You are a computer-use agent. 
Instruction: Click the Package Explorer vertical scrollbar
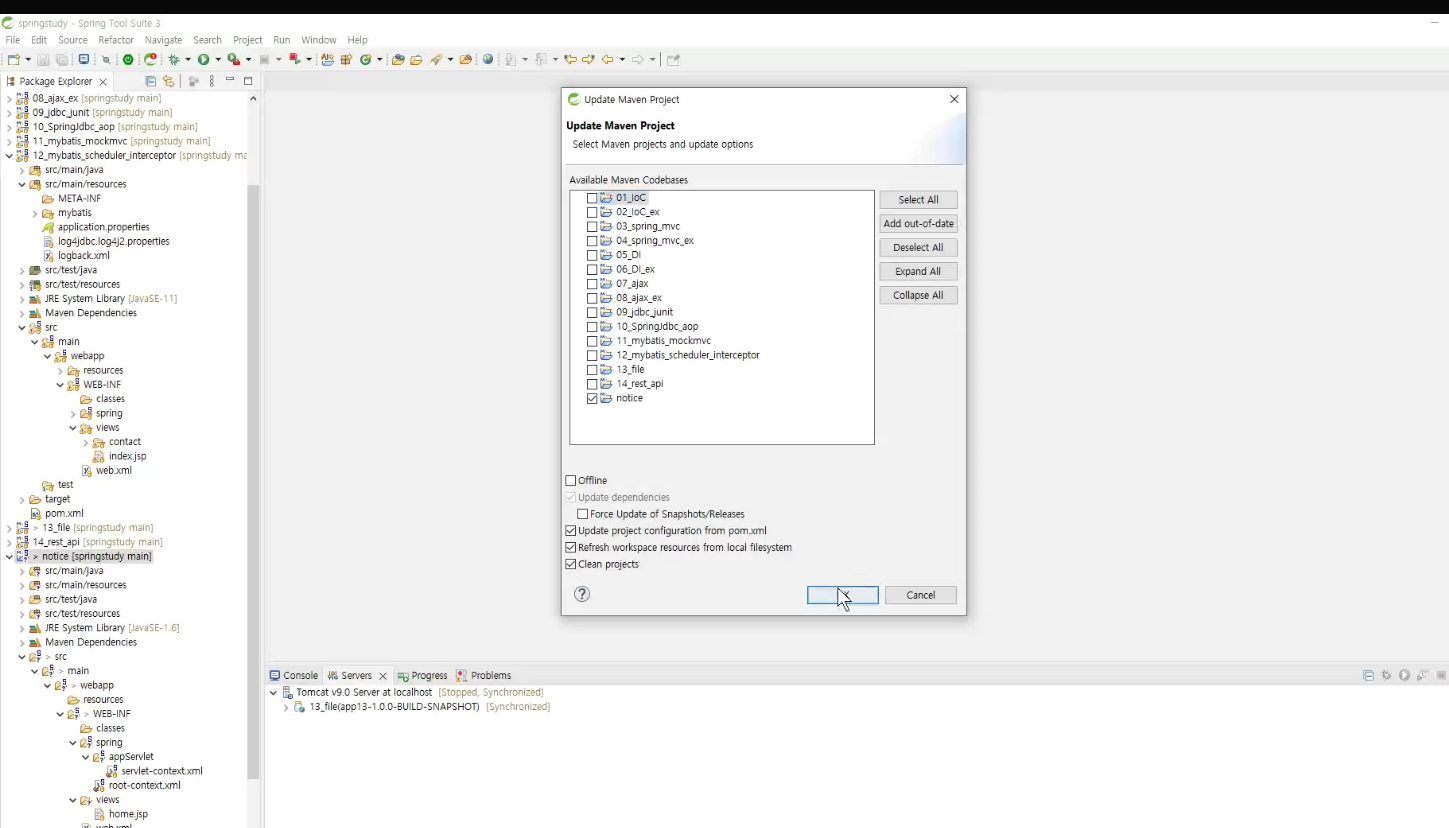coord(254,480)
